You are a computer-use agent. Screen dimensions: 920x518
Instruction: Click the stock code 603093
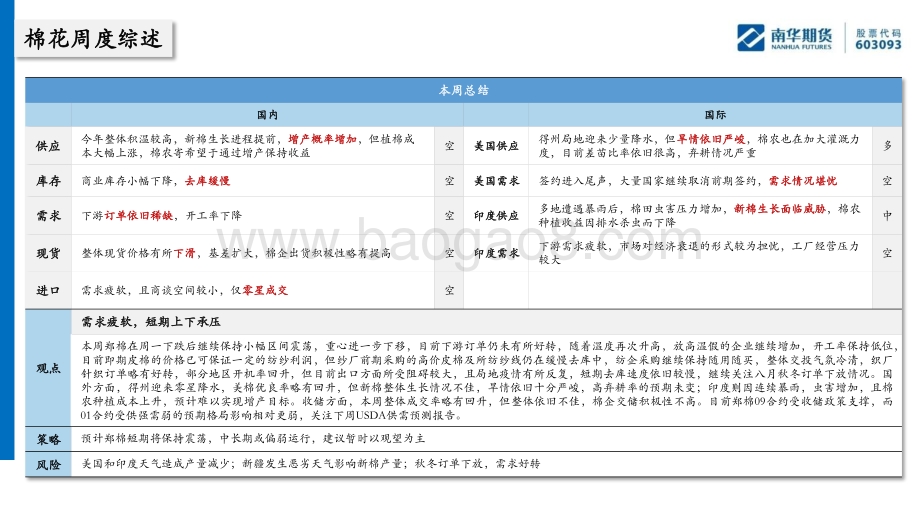(x=878, y=45)
